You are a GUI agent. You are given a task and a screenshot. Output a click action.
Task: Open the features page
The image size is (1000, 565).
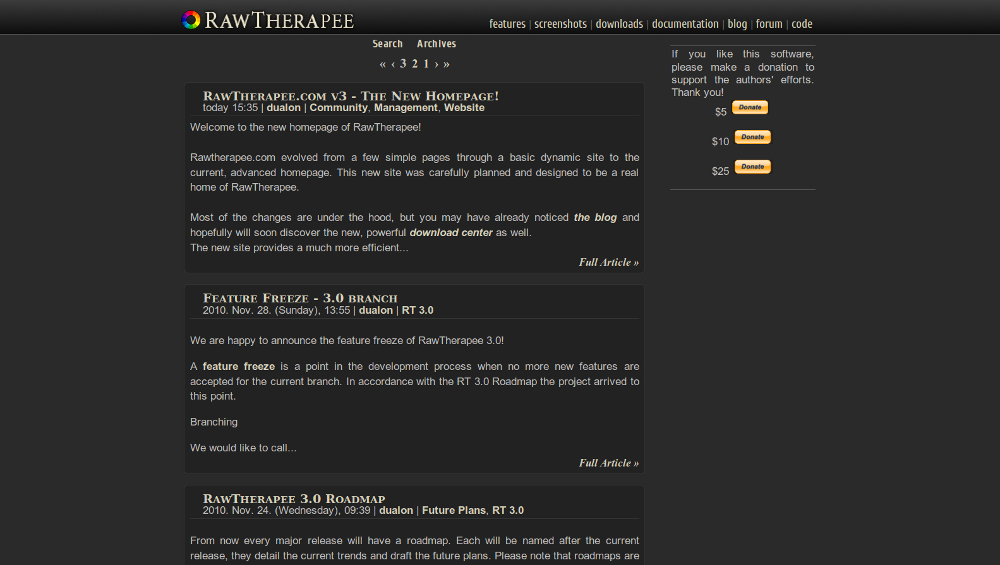pyautogui.click(x=507, y=24)
